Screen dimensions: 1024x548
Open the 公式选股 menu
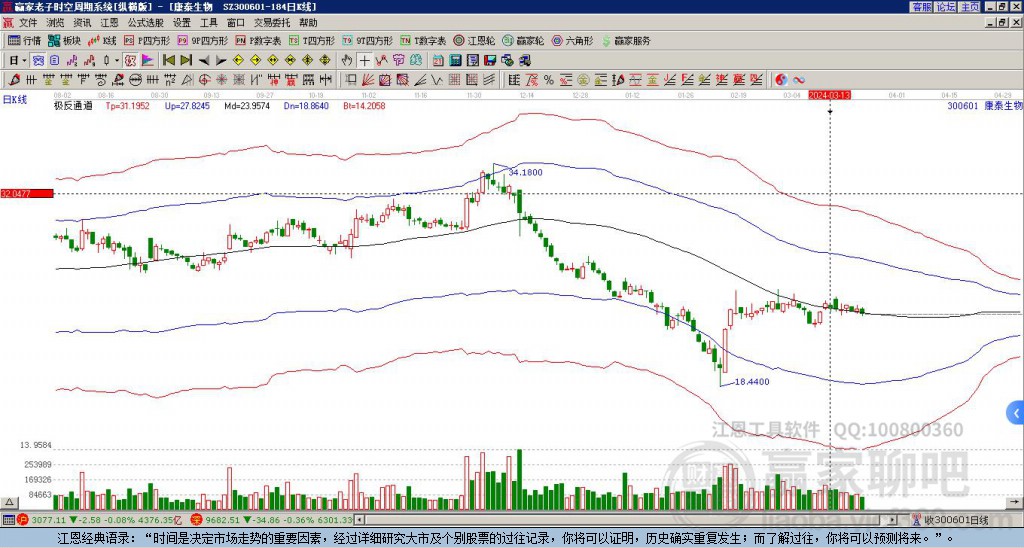(146, 23)
